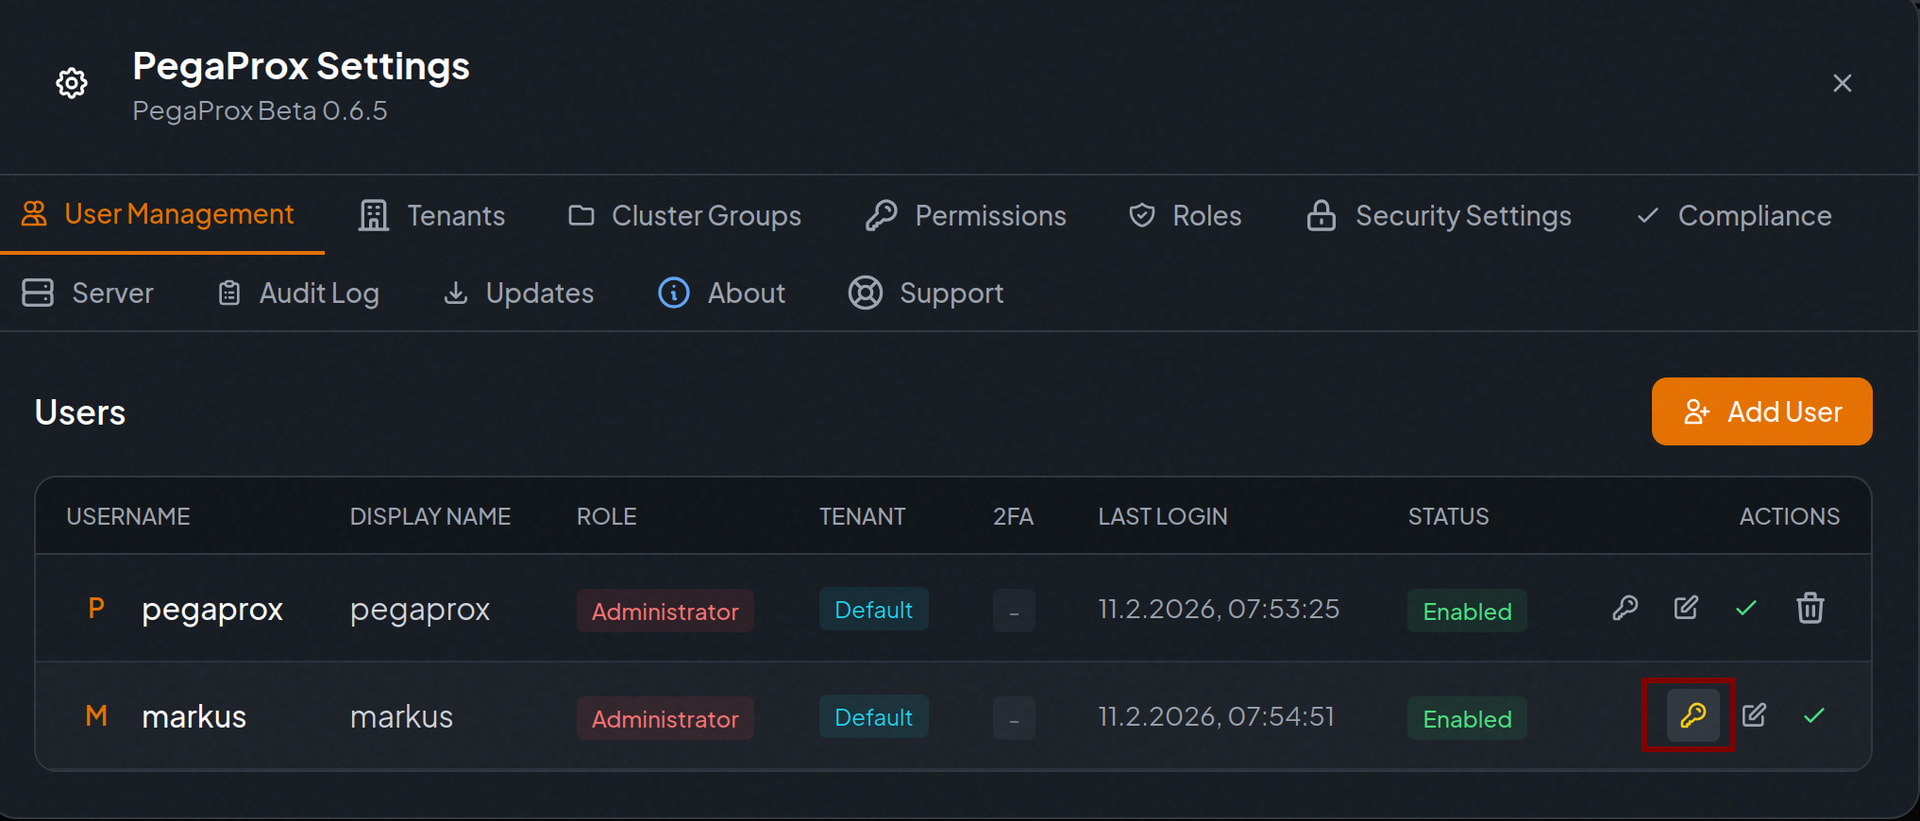
Task: Click the Add User button
Action: pyautogui.click(x=1761, y=411)
